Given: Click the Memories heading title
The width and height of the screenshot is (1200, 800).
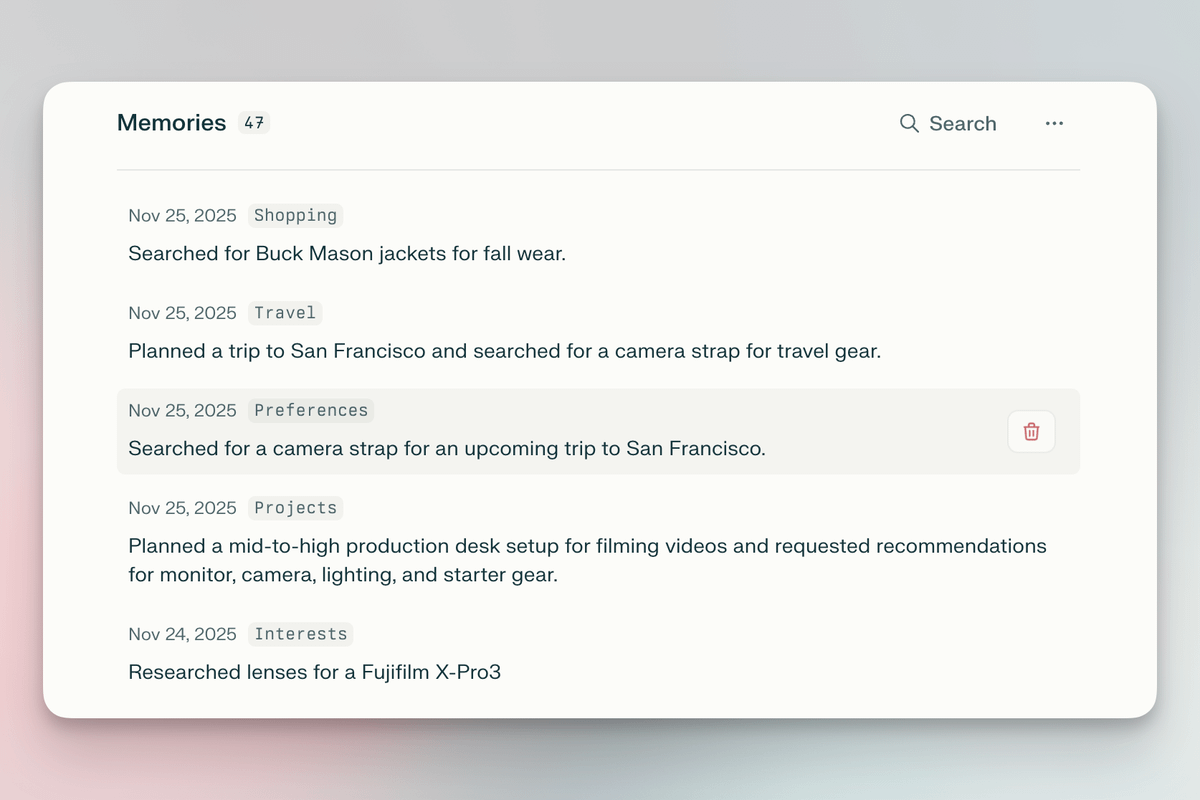Looking at the screenshot, I should tap(171, 123).
